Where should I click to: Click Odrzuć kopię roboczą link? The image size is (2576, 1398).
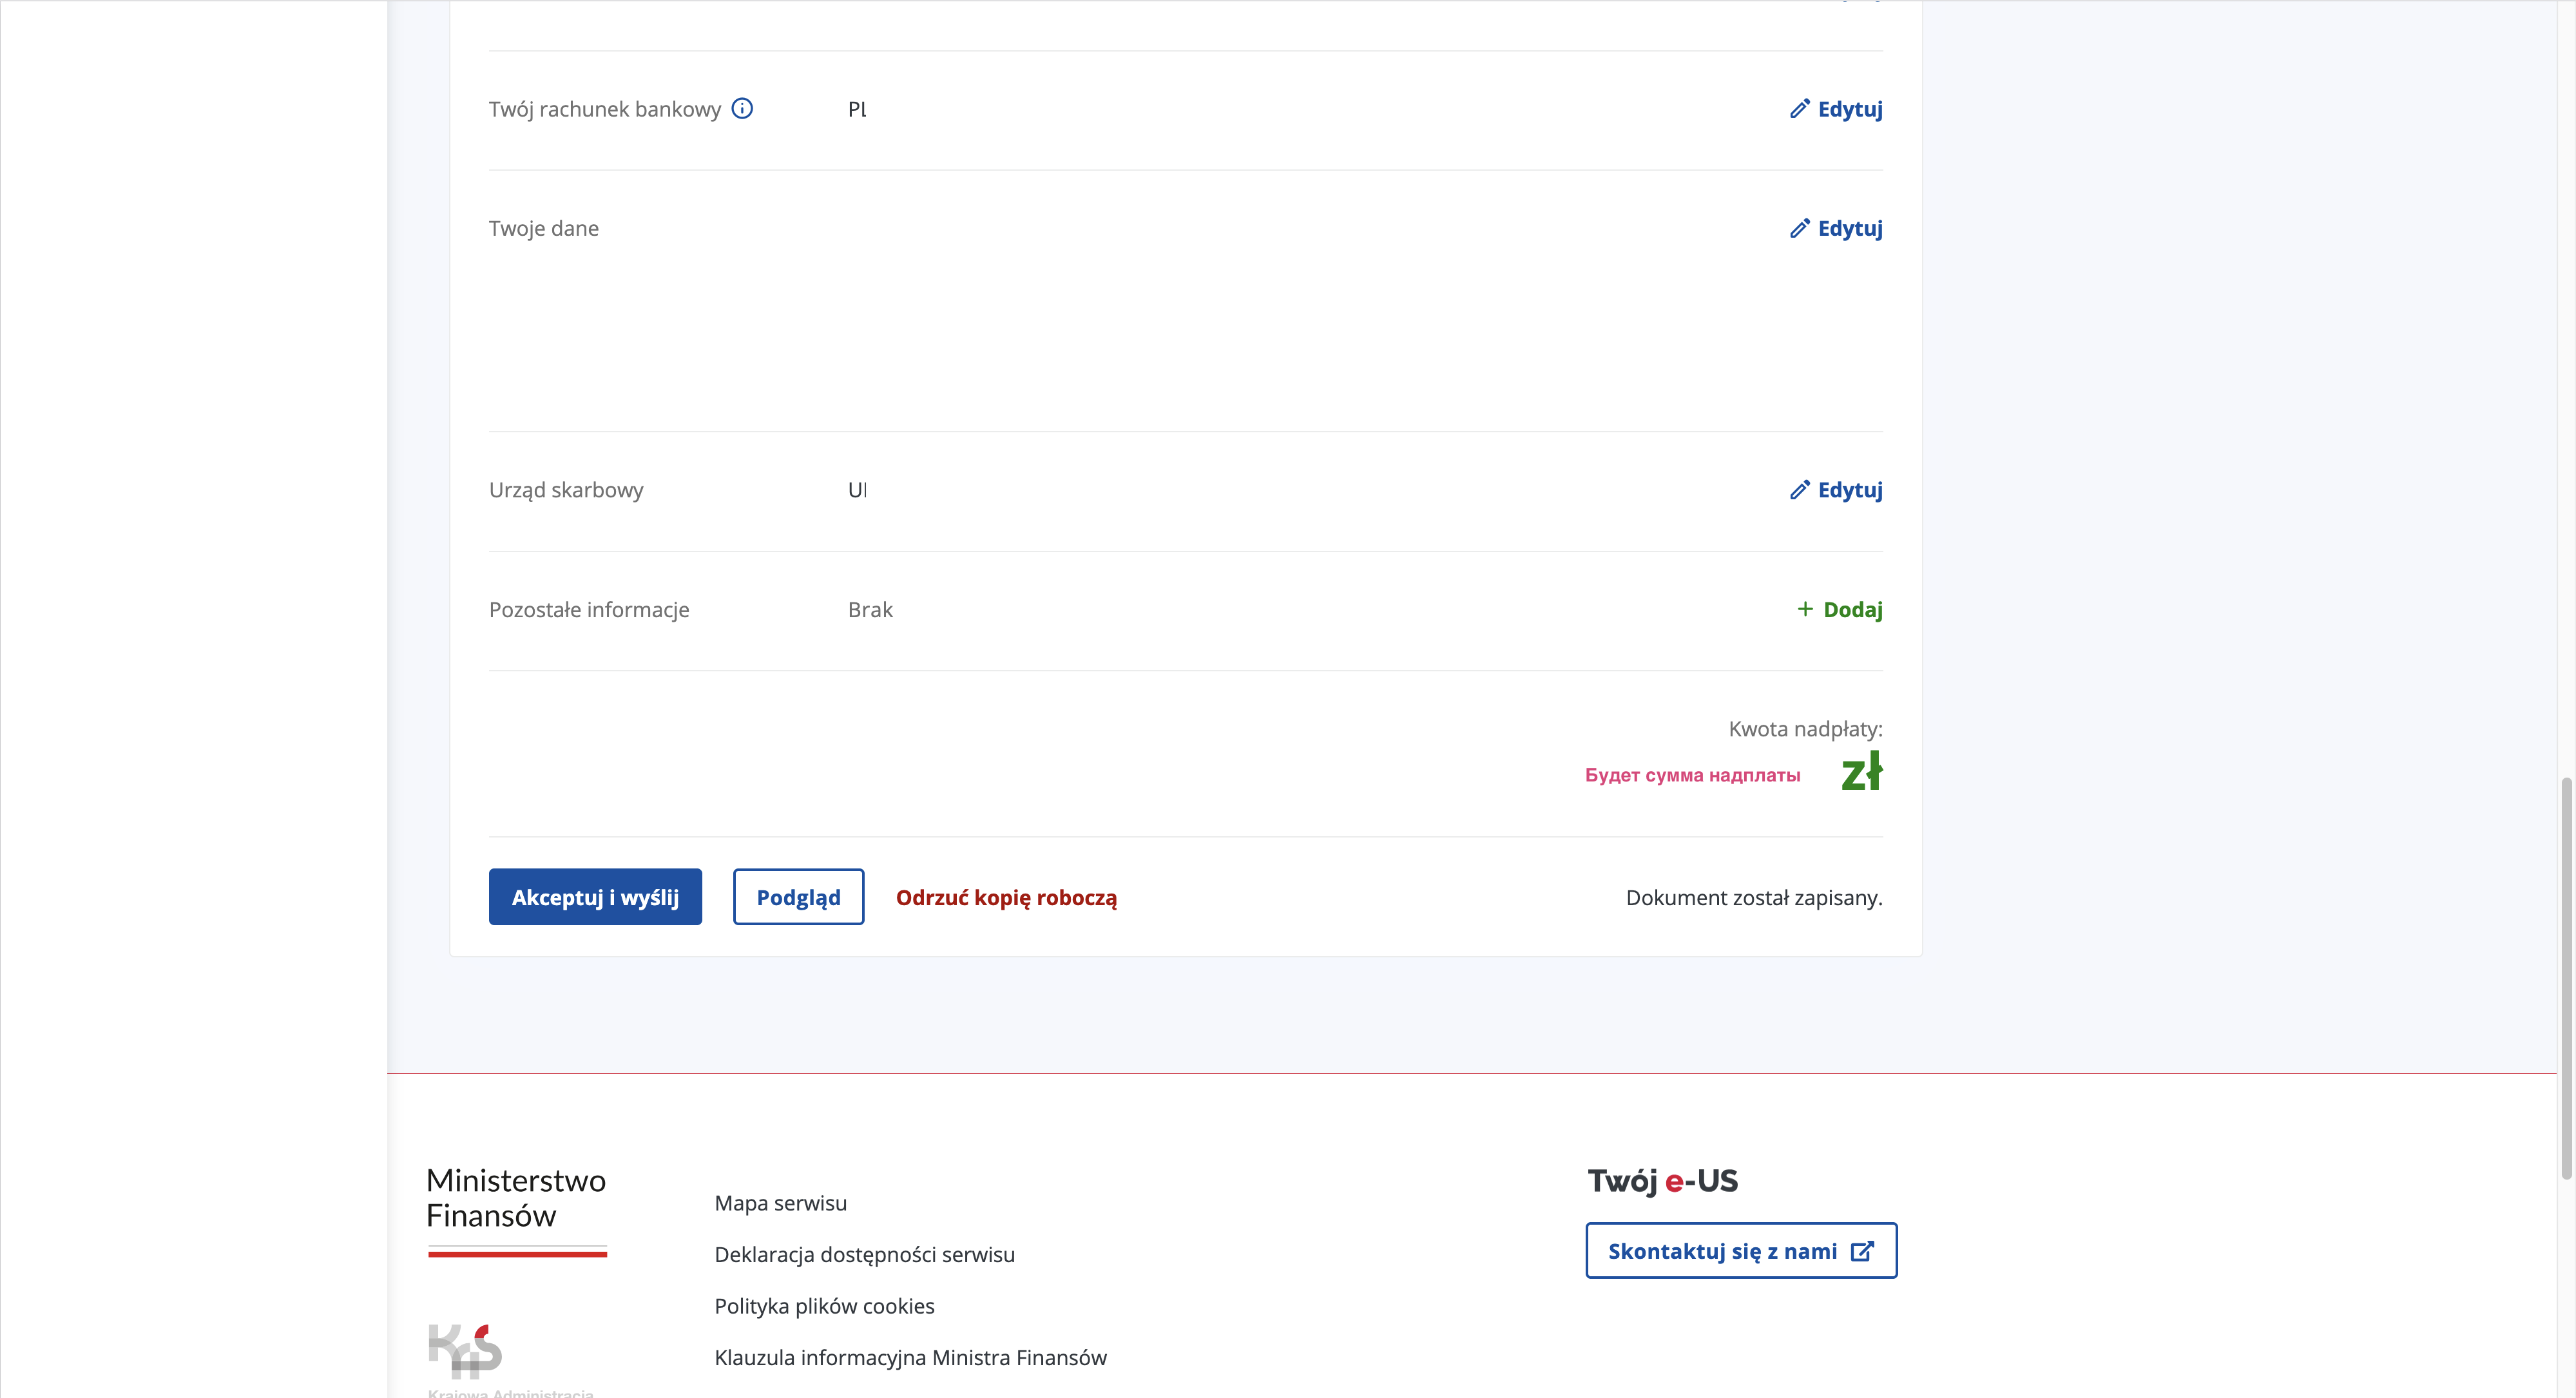(x=1006, y=897)
